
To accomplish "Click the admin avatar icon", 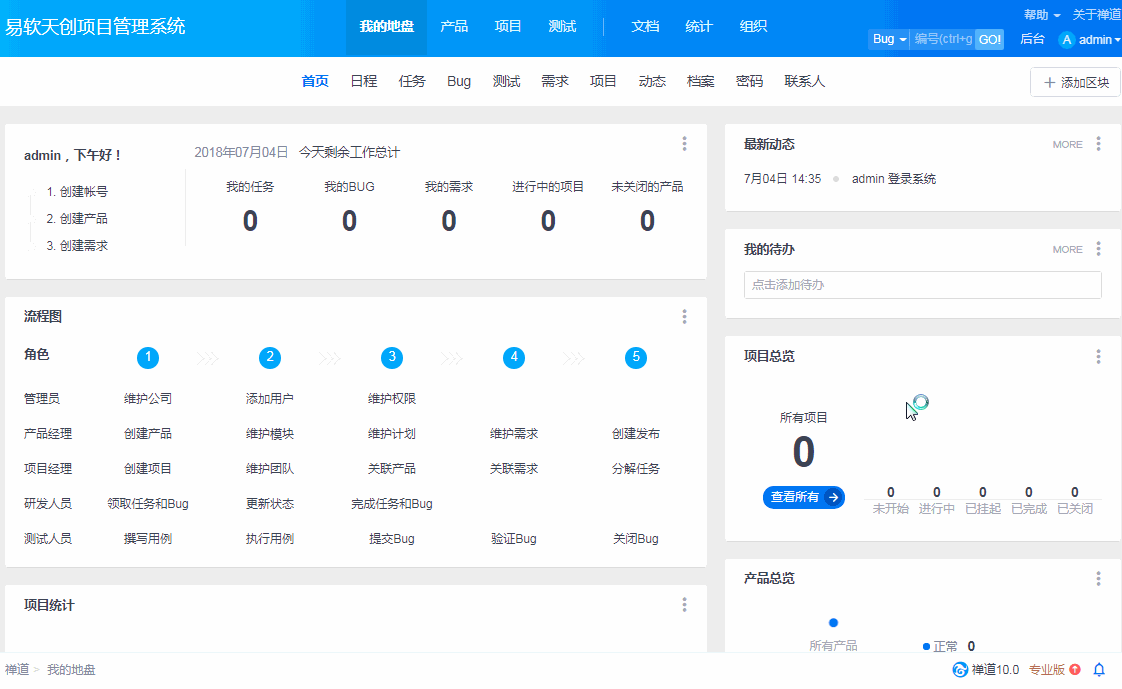I will pyautogui.click(x=1067, y=40).
